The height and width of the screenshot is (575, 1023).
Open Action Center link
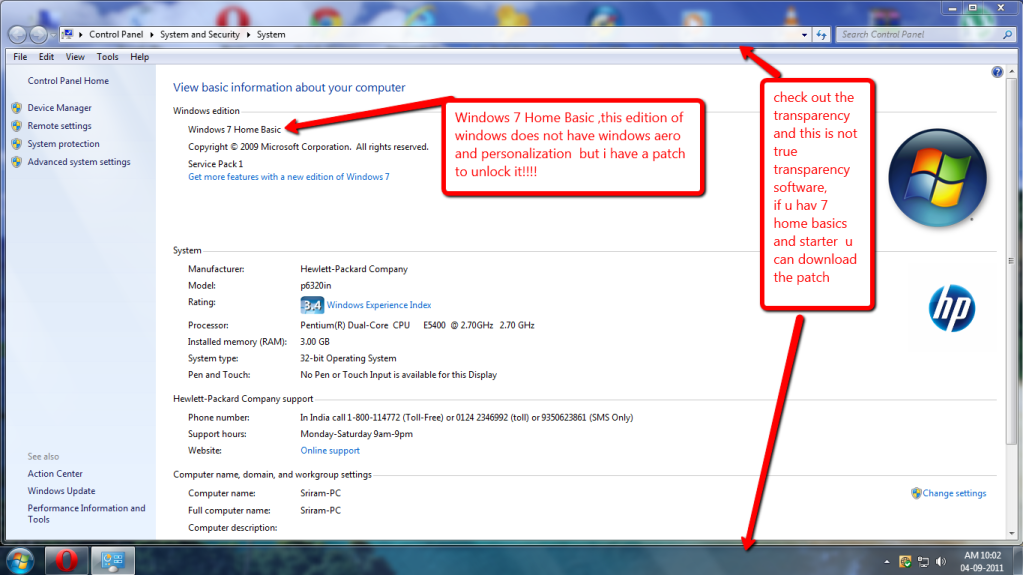coord(55,474)
